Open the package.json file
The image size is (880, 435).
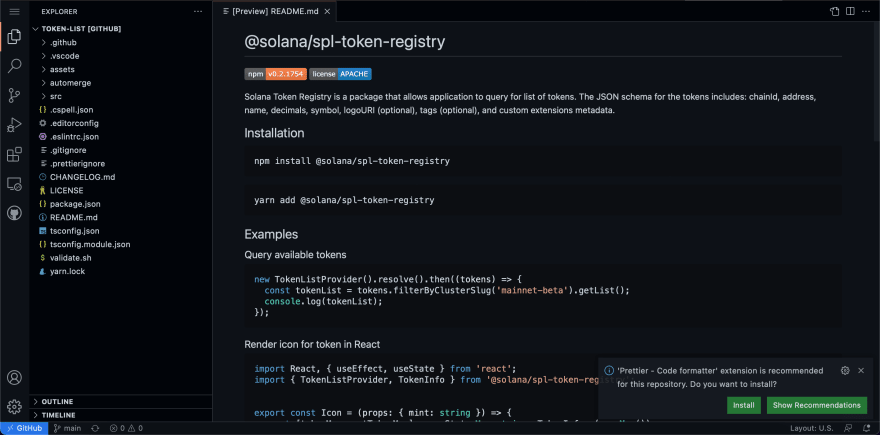[121, 204]
